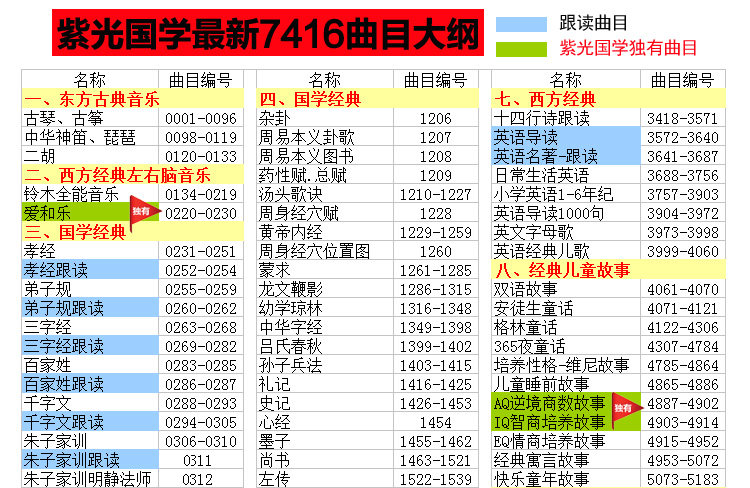Click the row 吕氏春秋
750x488 pixels.
tap(367, 346)
